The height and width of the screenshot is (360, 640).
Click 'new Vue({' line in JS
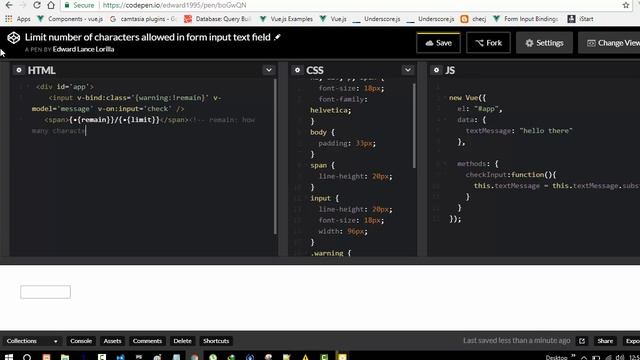(467, 98)
